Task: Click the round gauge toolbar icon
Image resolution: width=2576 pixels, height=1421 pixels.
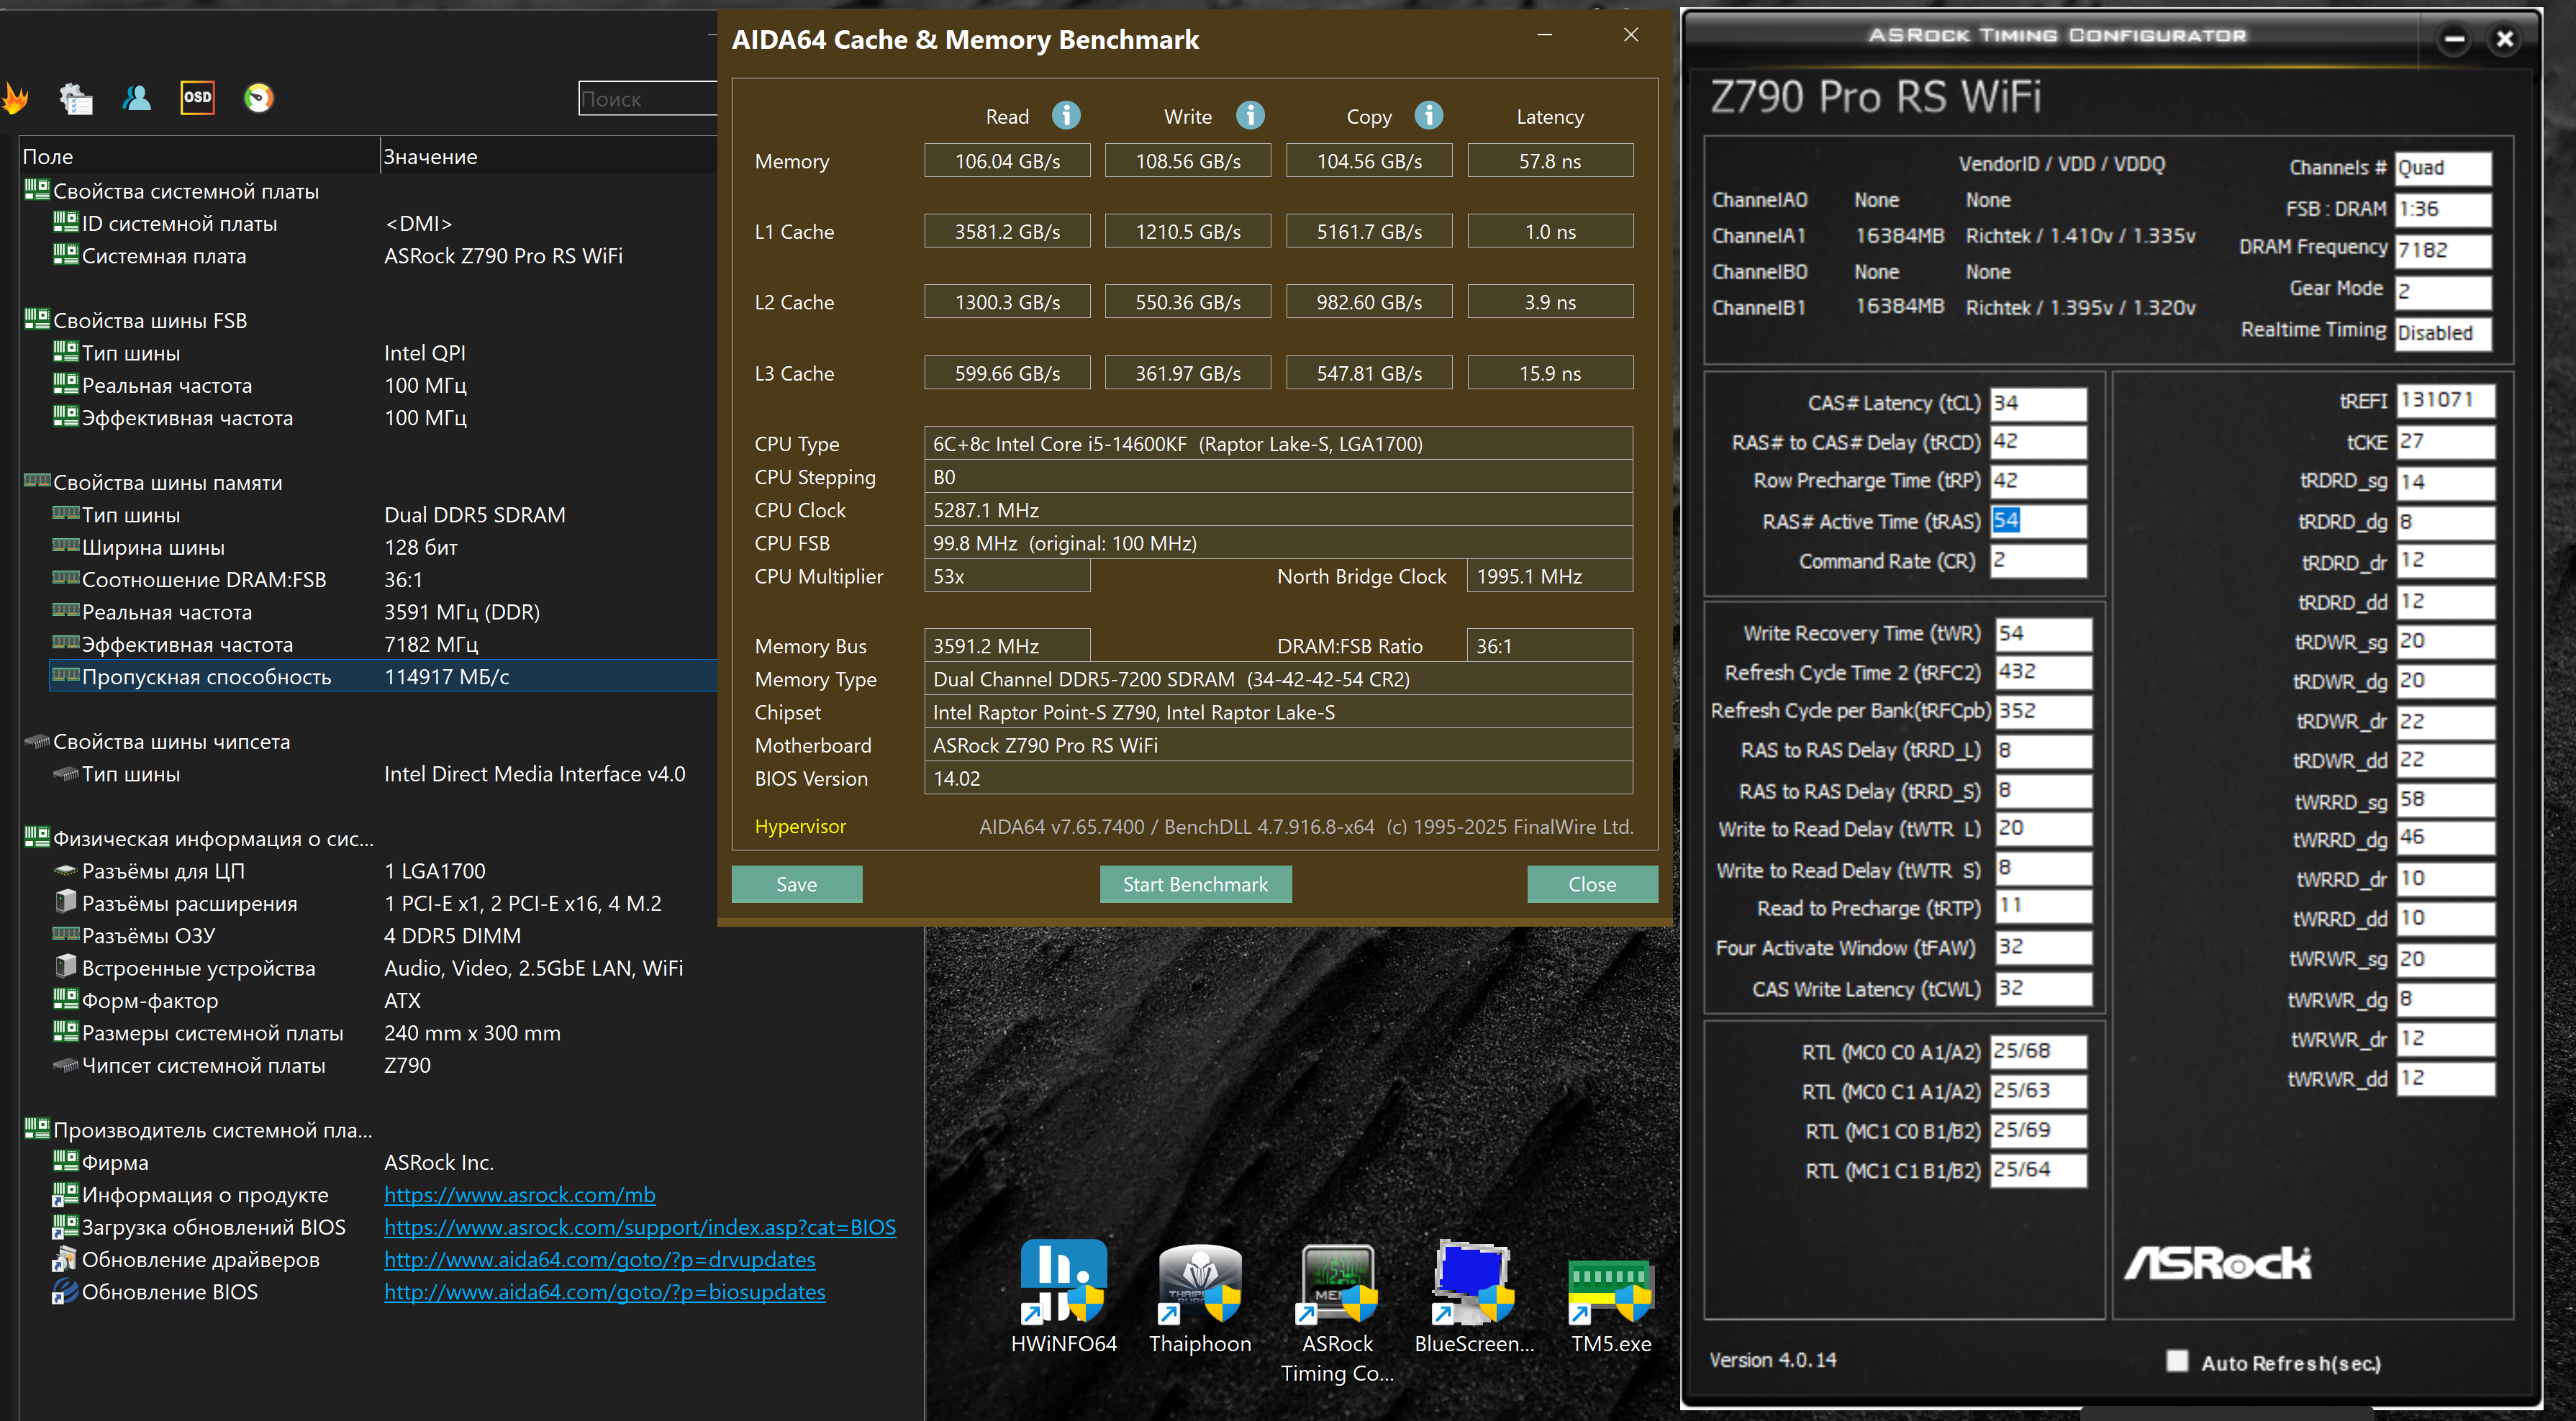Action: point(259,97)
